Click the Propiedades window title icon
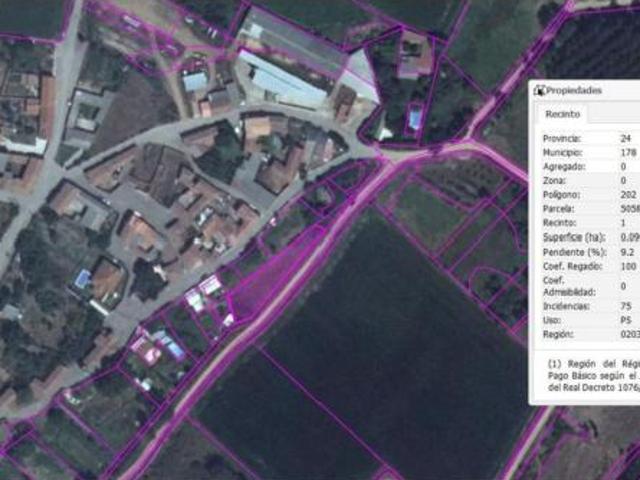 click(540, 90)
